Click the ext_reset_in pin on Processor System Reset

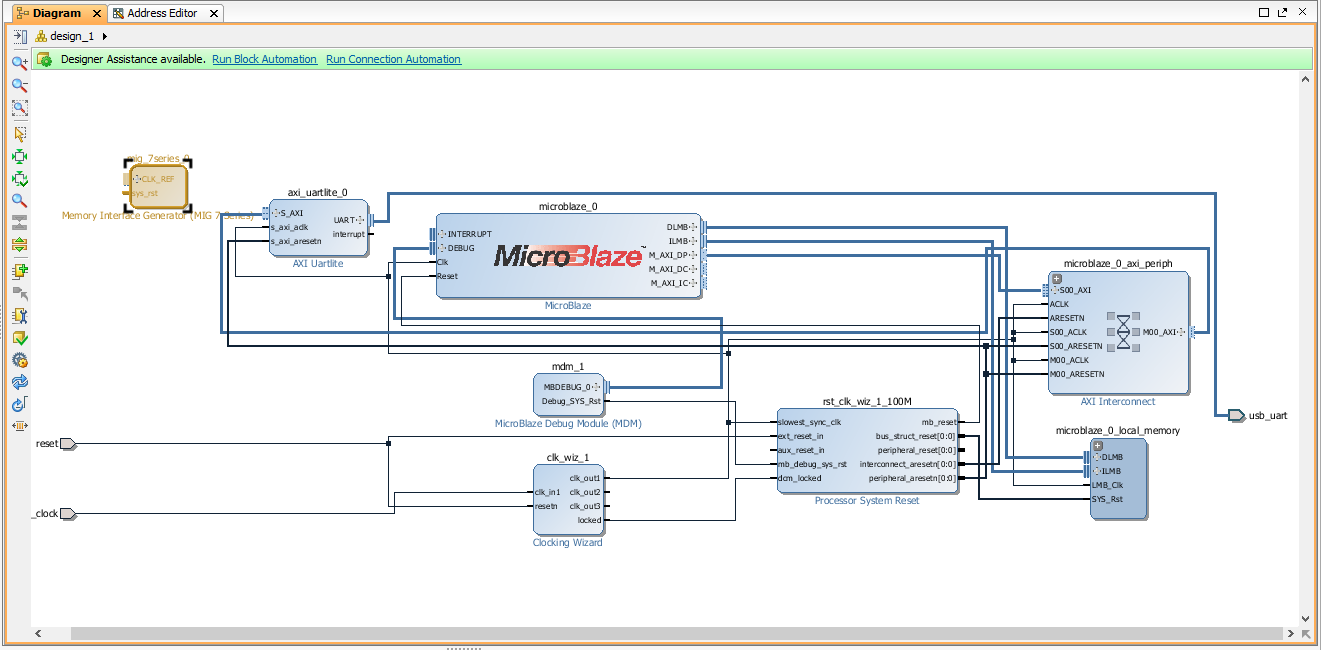coord(800,436)
